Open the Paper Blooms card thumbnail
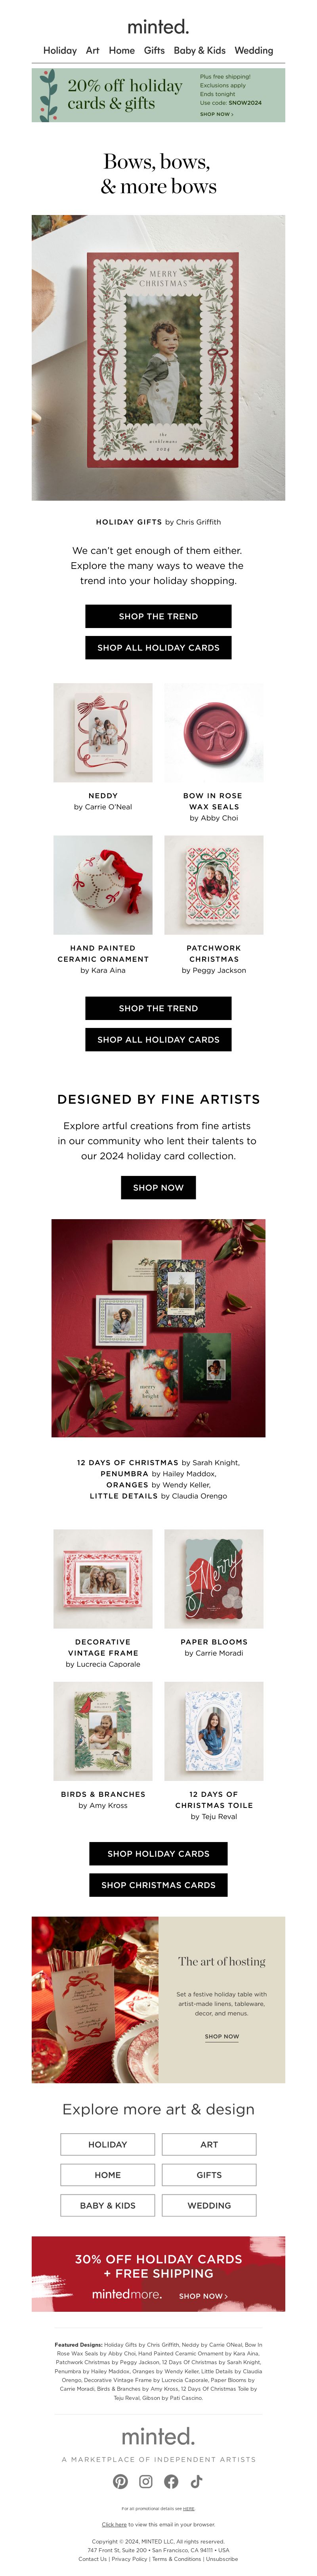 214,1578
